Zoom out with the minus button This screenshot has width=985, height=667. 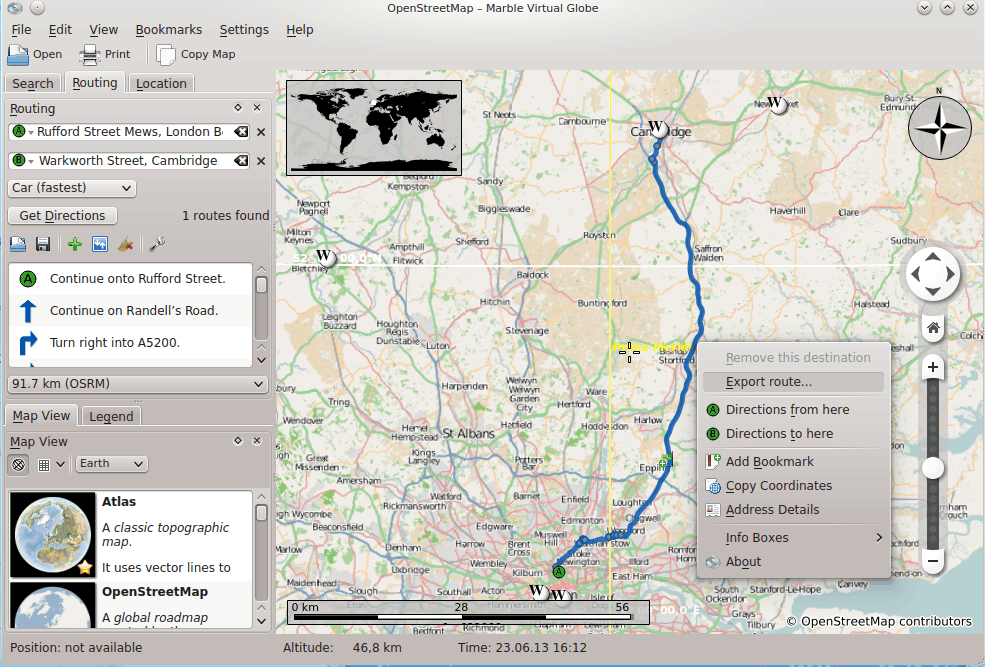(933, 561)
